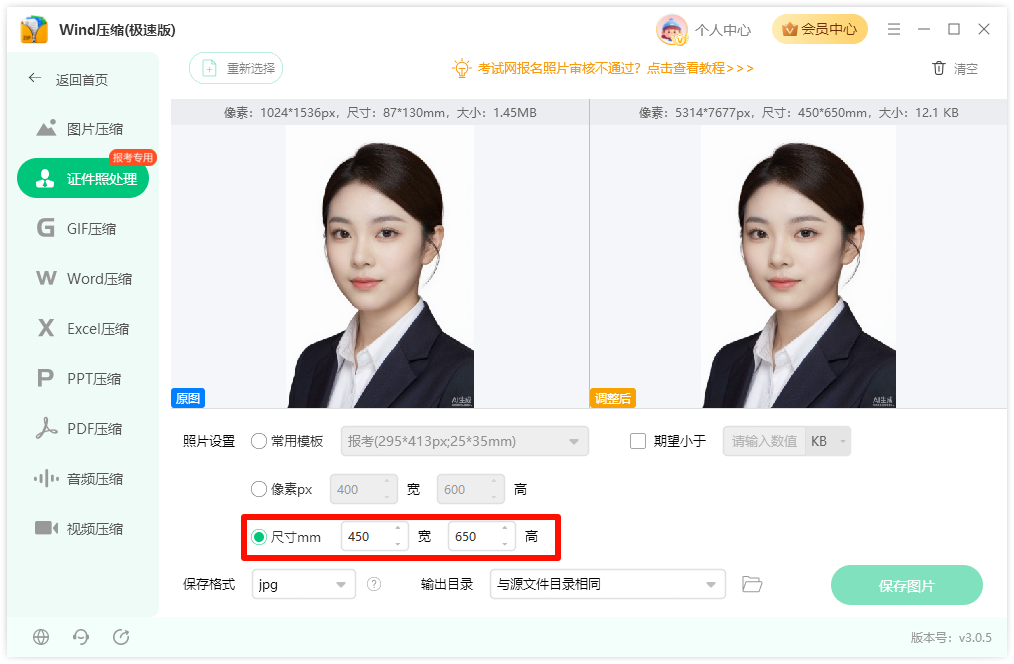Switch to Word压缩 section
Viewport: 1014px width, 664px height.
pos(83,279)
